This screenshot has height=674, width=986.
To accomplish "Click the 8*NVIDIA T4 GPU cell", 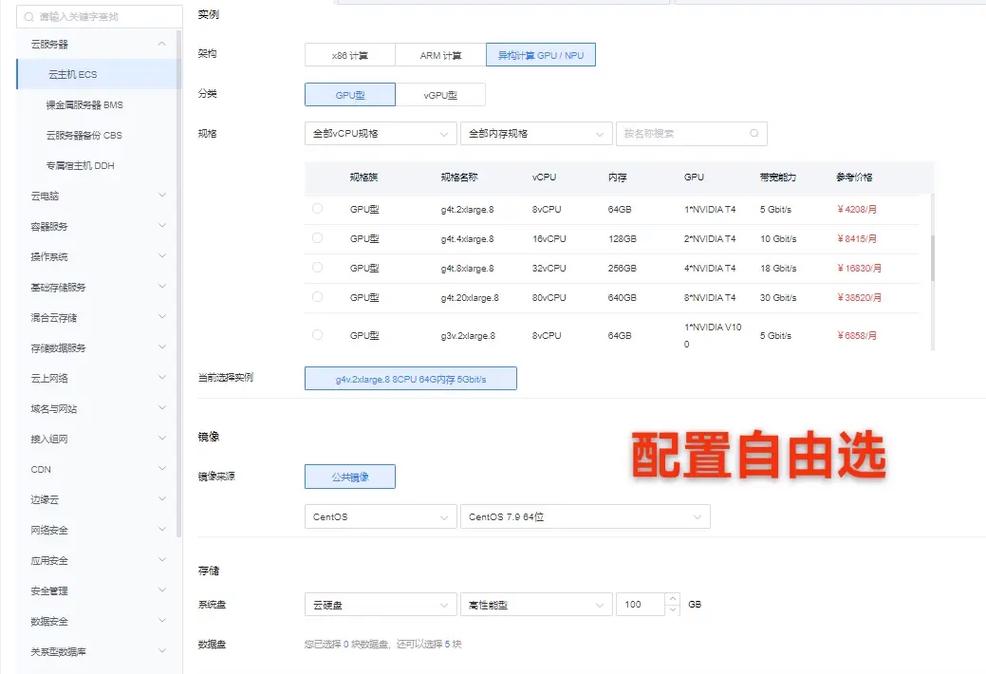I will tap(710, 297).
